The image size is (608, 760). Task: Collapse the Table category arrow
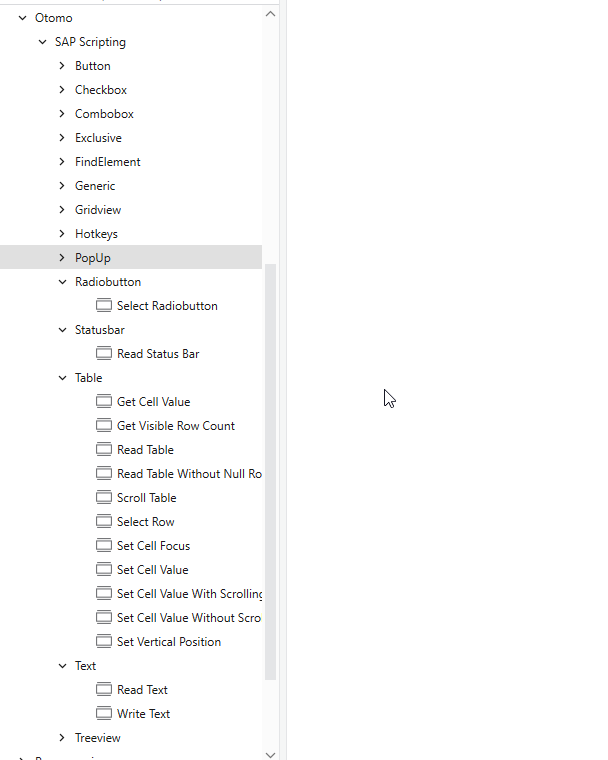[x=63, y=378]
